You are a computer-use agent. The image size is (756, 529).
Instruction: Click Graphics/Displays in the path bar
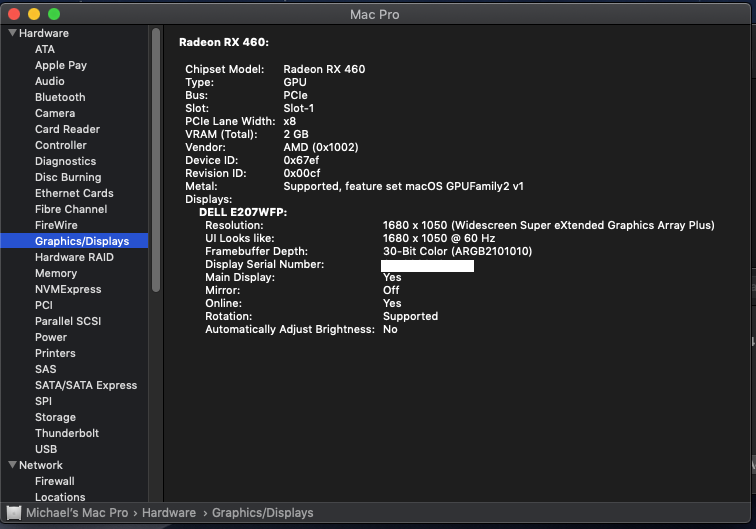click(x=263, y=513)
